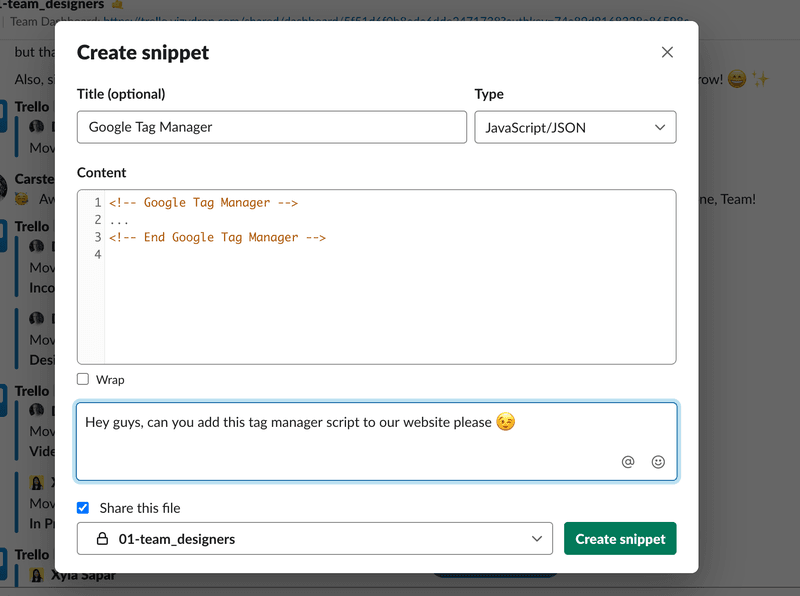Click the message text box with Hey guys
The image size is (800, 596).
377,441
